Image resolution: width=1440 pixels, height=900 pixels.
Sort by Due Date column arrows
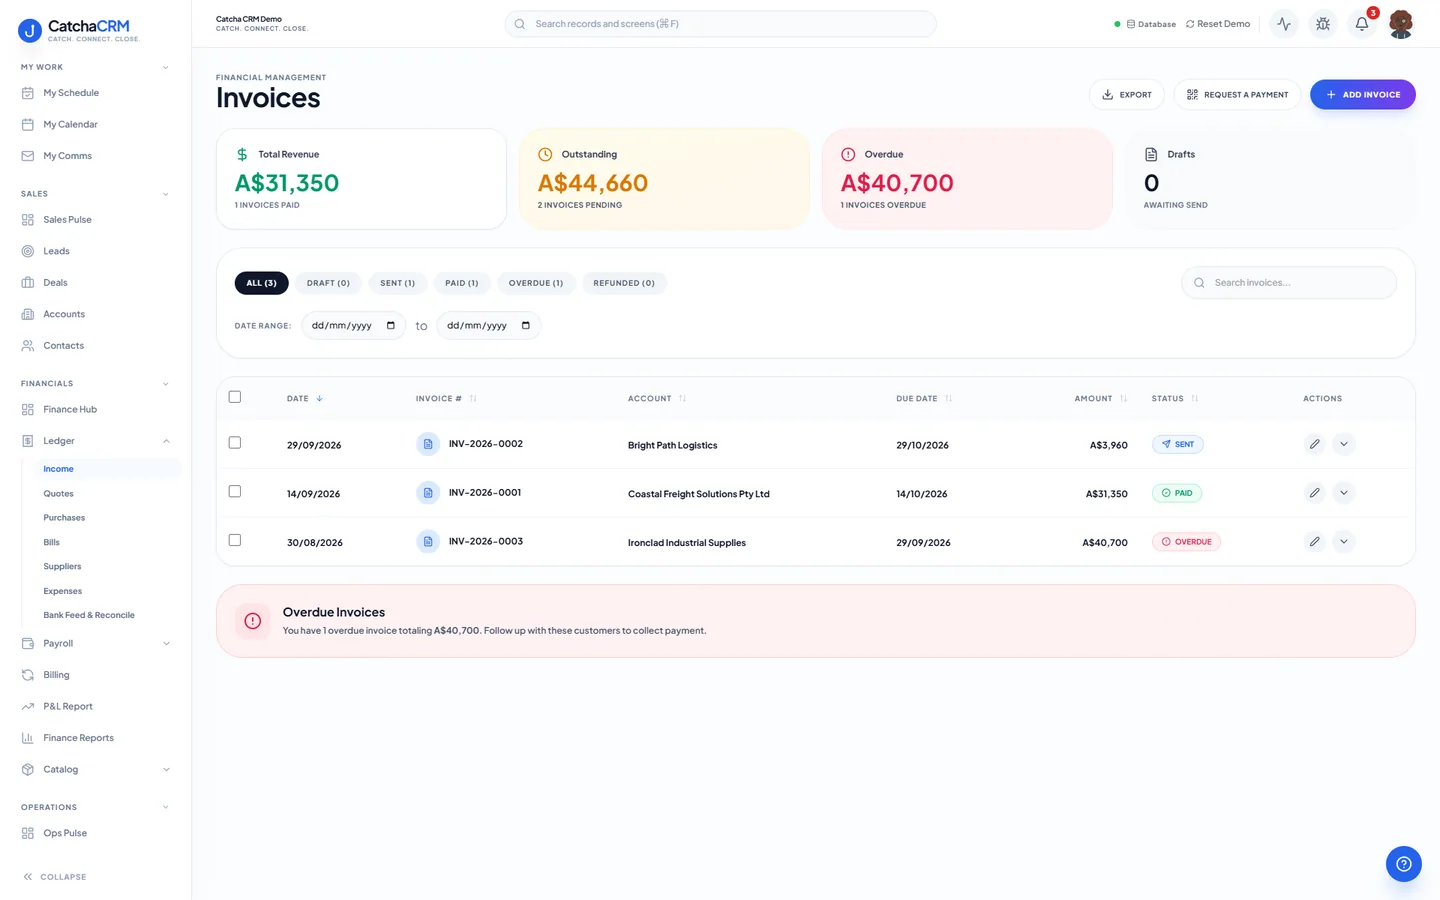[x=948, y=399]
